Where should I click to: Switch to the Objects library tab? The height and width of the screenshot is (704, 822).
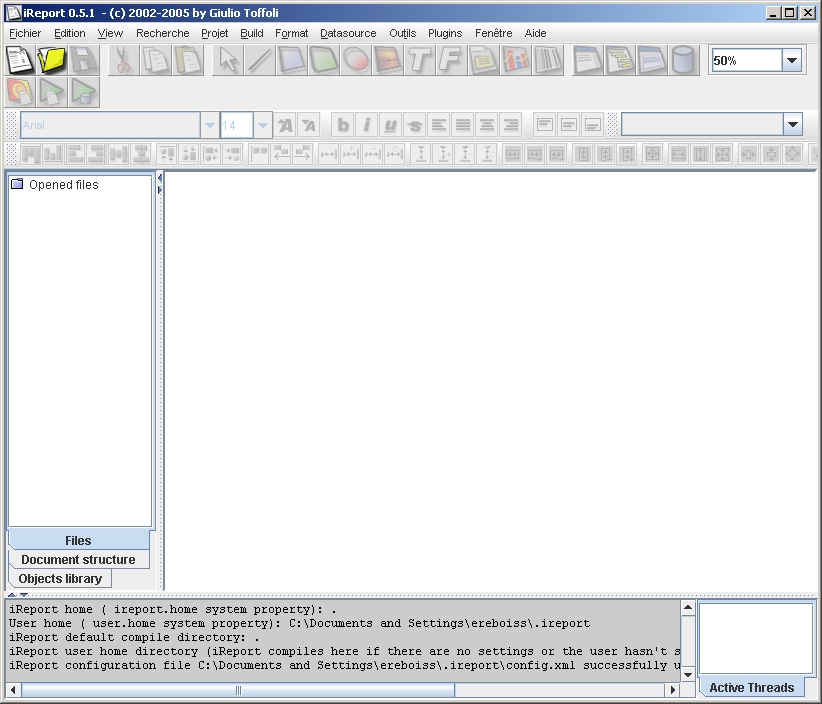click(60, 579)
